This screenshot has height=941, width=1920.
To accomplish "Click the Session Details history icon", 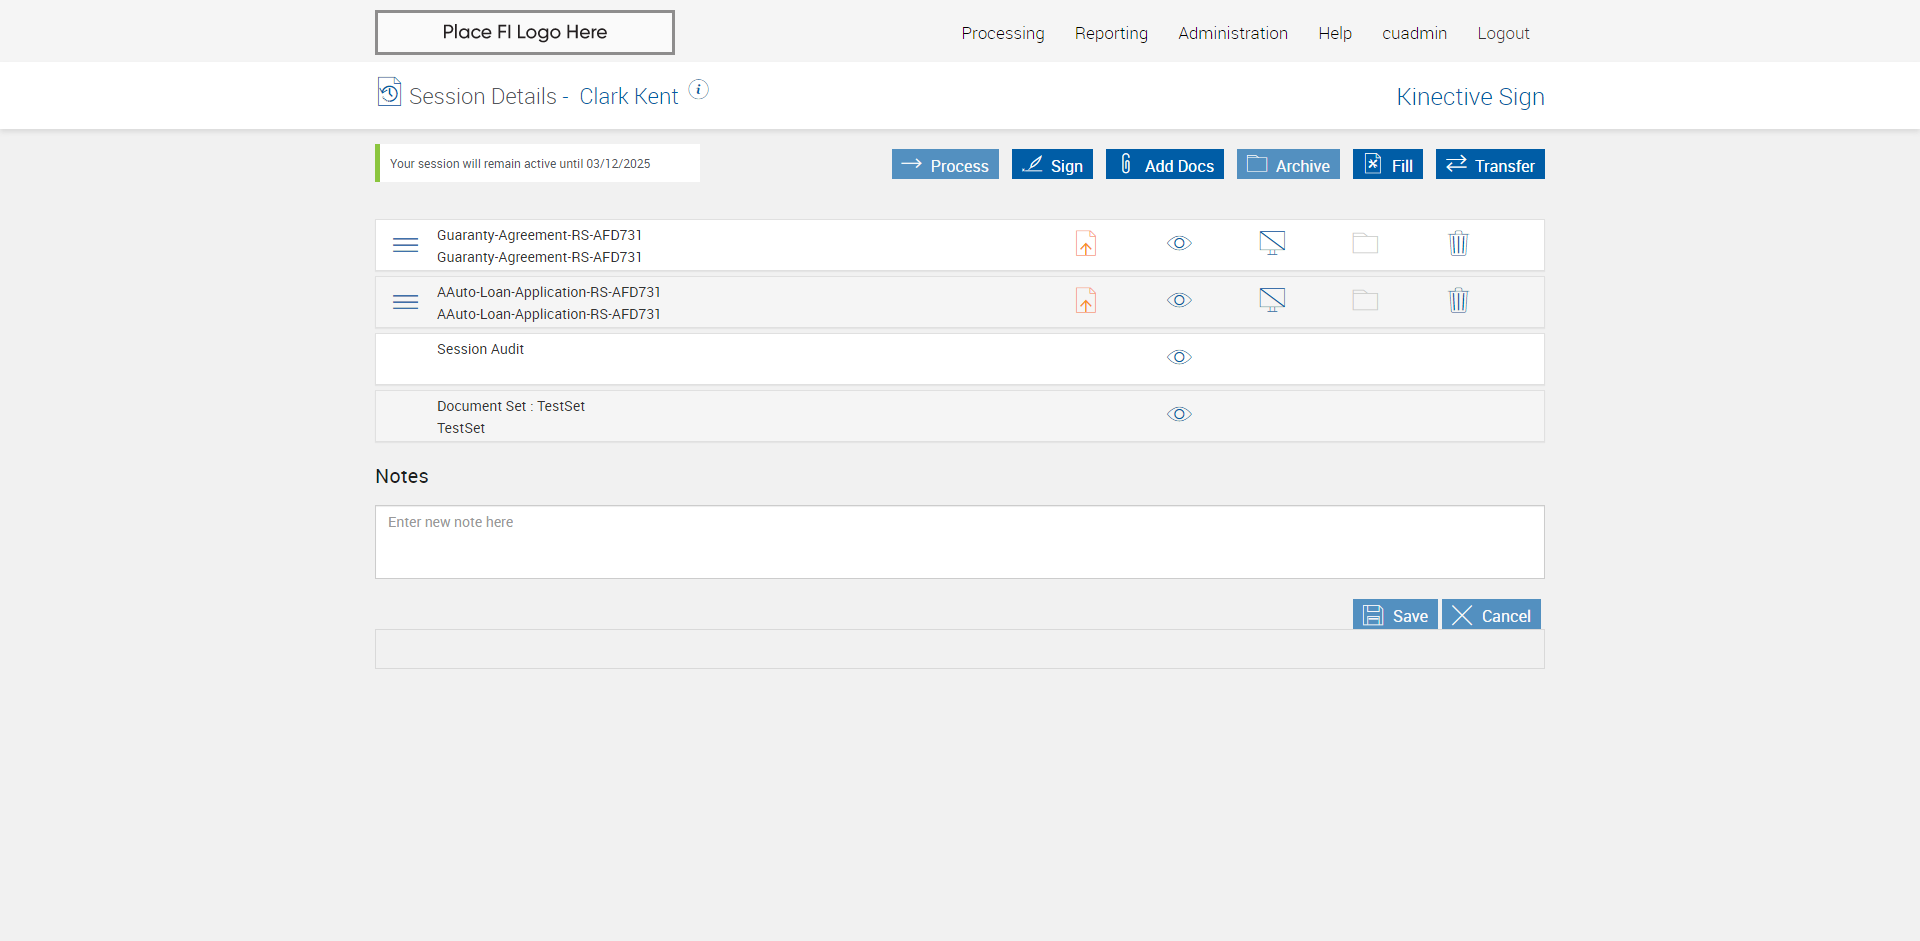I will (x=389, y=92).
